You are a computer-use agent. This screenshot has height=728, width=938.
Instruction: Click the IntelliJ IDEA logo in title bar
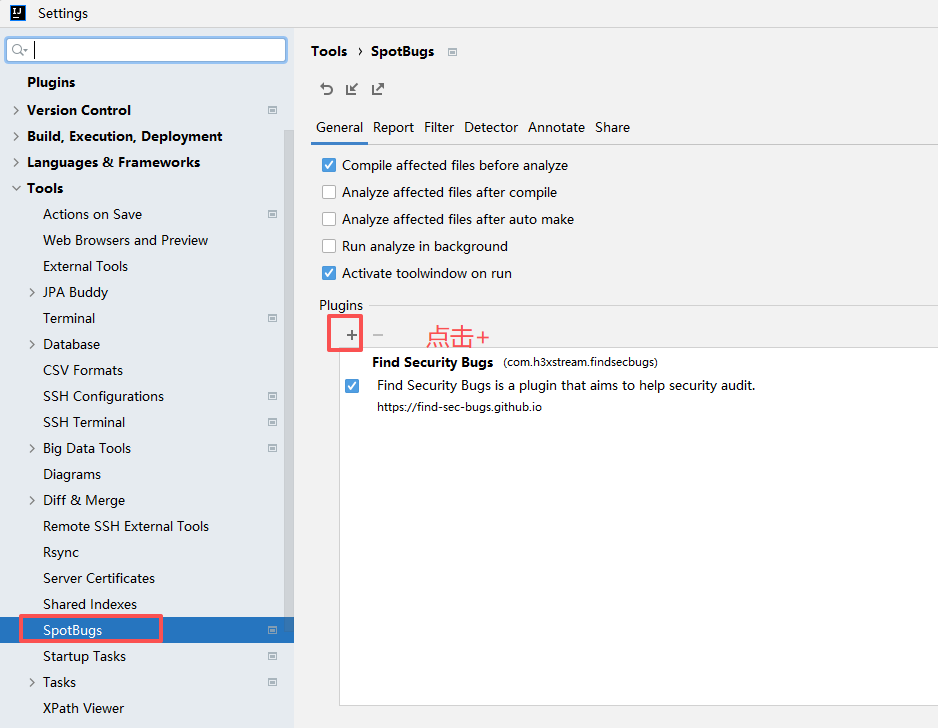coord(18,13)
